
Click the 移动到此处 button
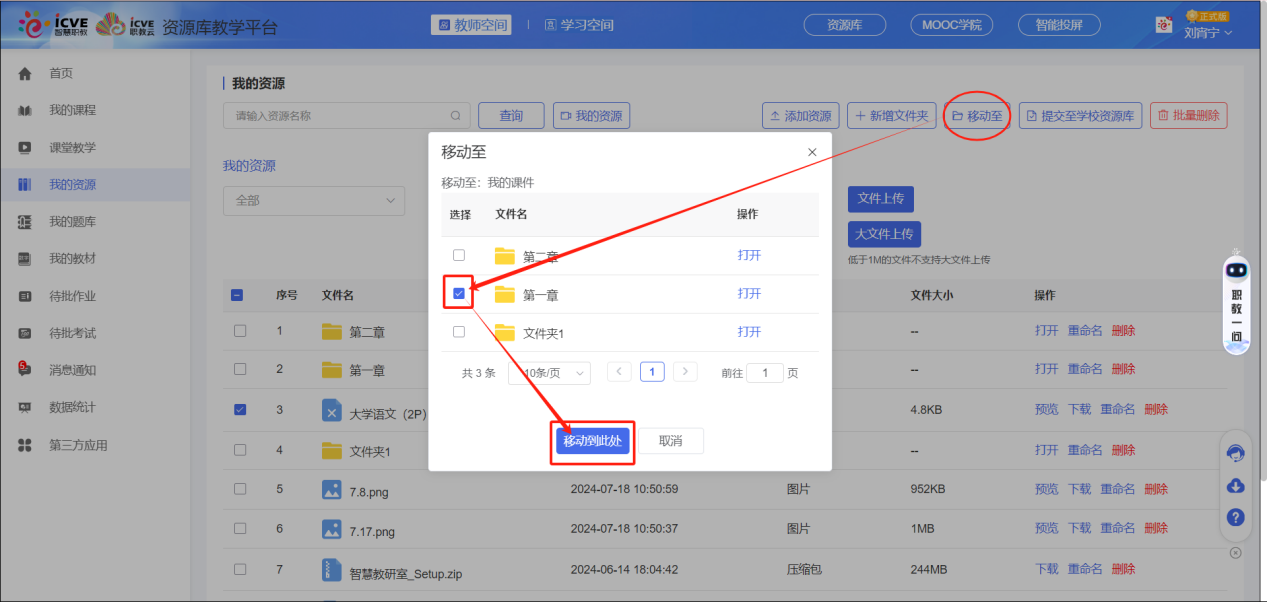[593, 441]
